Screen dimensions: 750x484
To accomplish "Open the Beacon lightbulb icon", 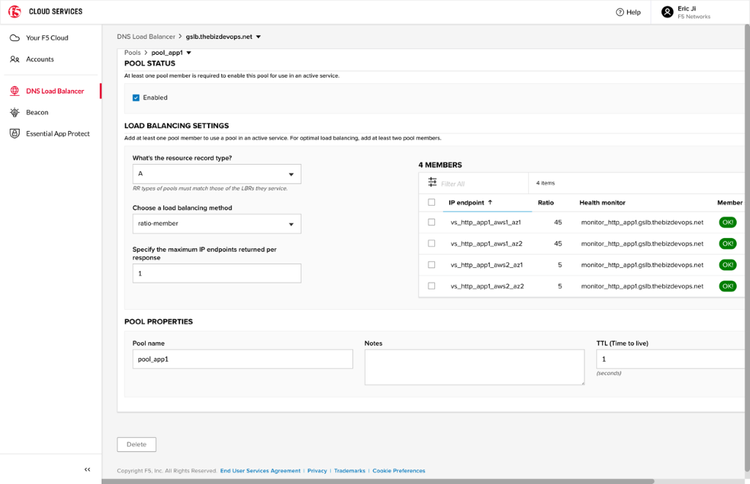I will coord(15,112).
